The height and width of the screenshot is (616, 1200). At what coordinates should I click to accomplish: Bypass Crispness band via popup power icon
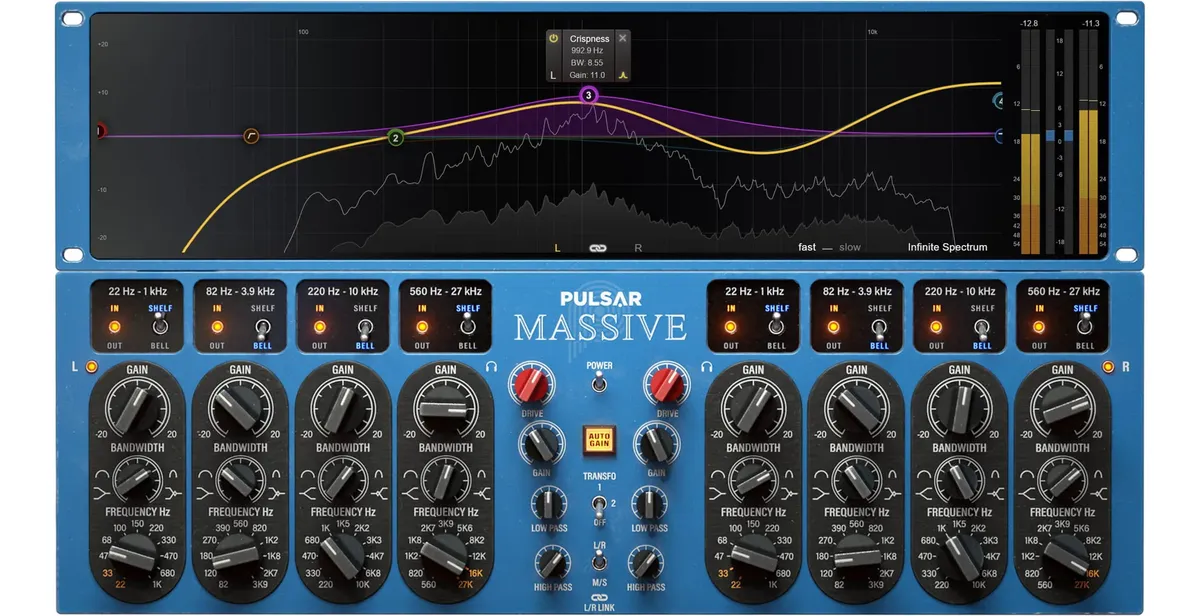point(553,38)
